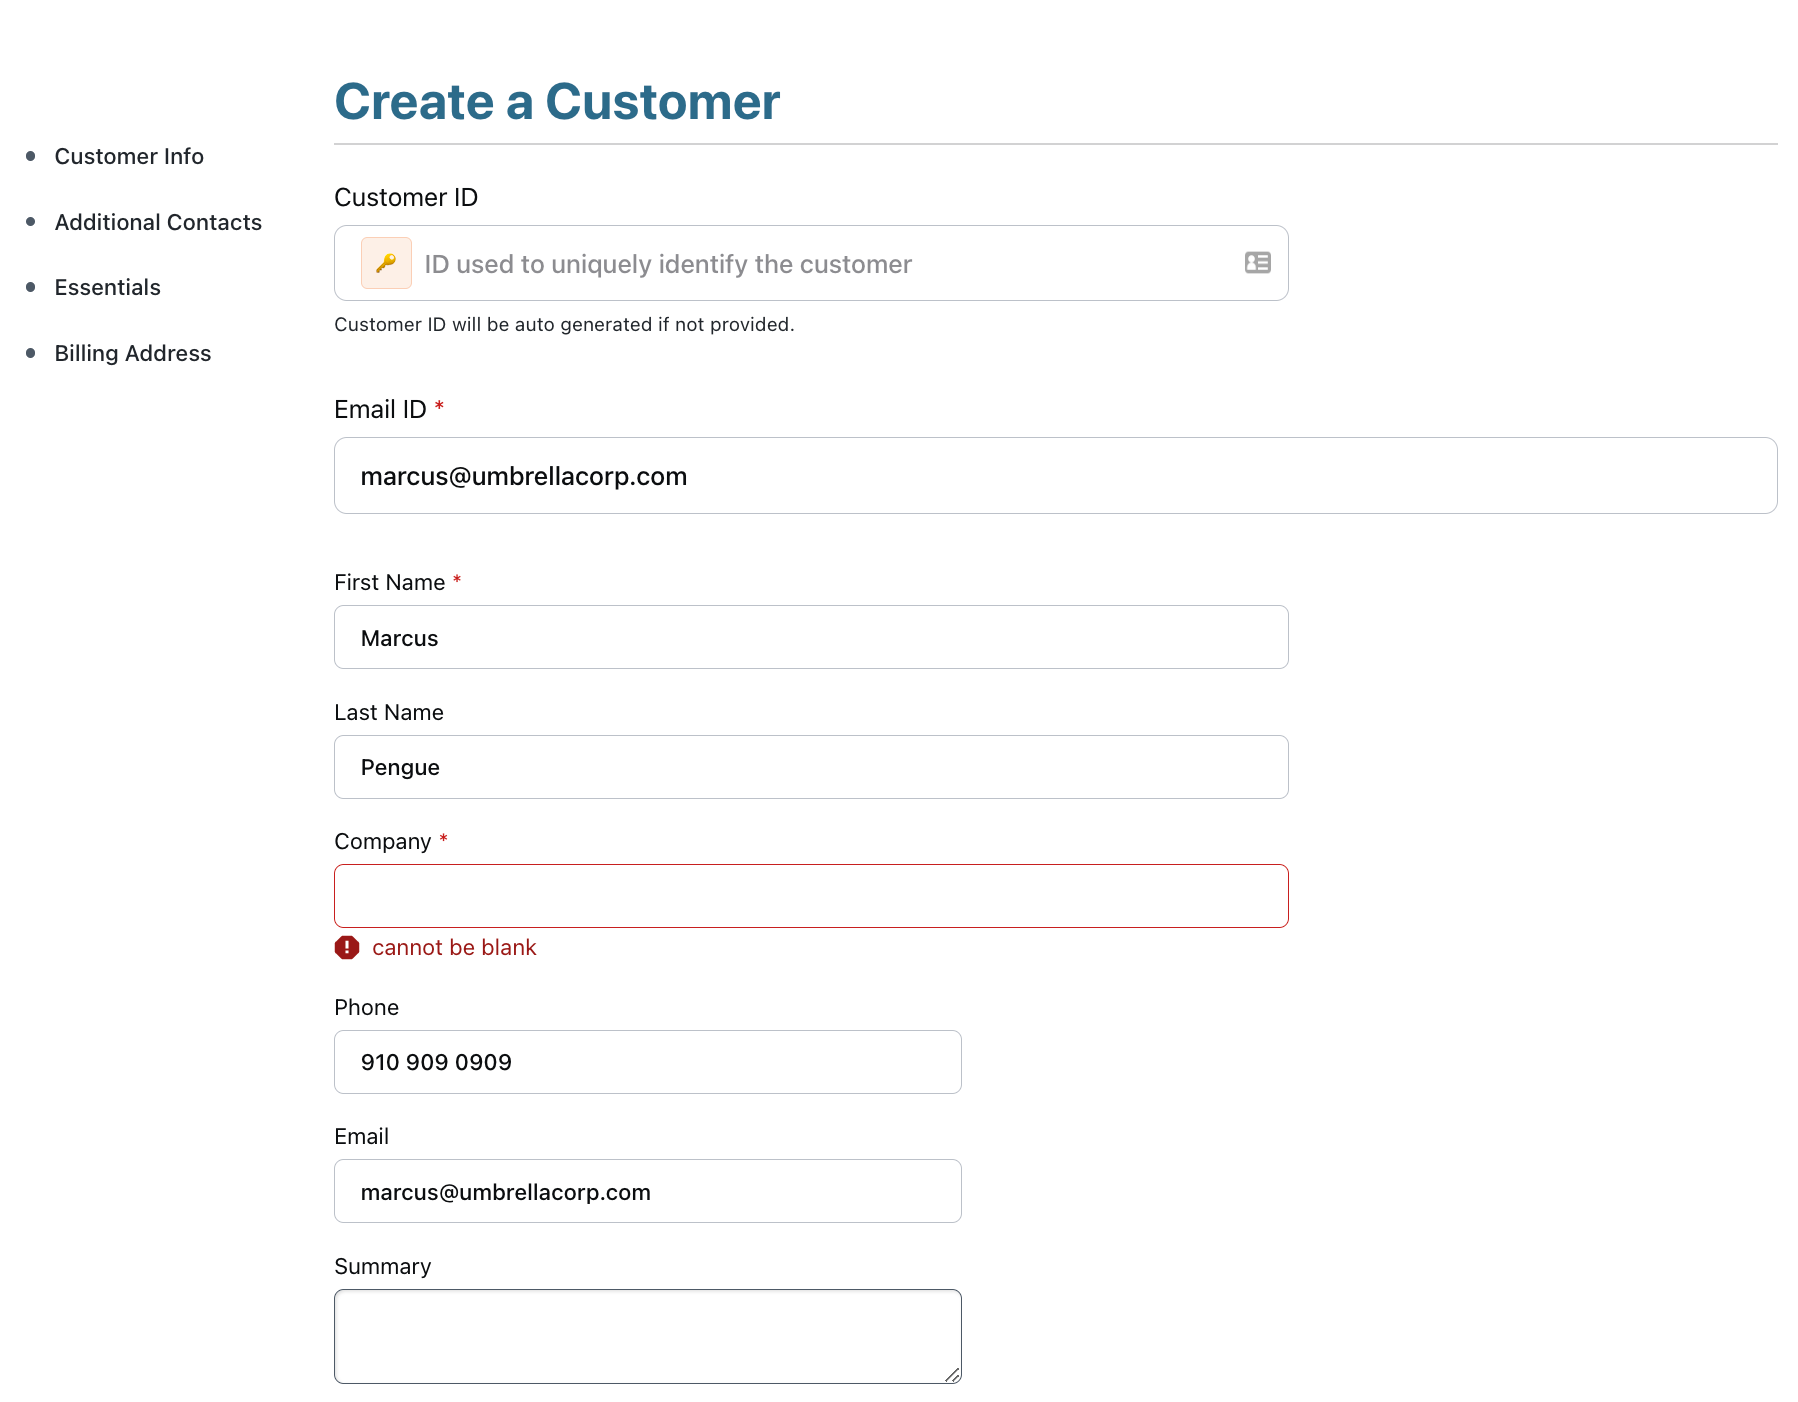The width and height of the screenshot is (1798, 1402).
Task: Focus the Phone field with 910 909 0909
Action: (x=647, y=1062)
